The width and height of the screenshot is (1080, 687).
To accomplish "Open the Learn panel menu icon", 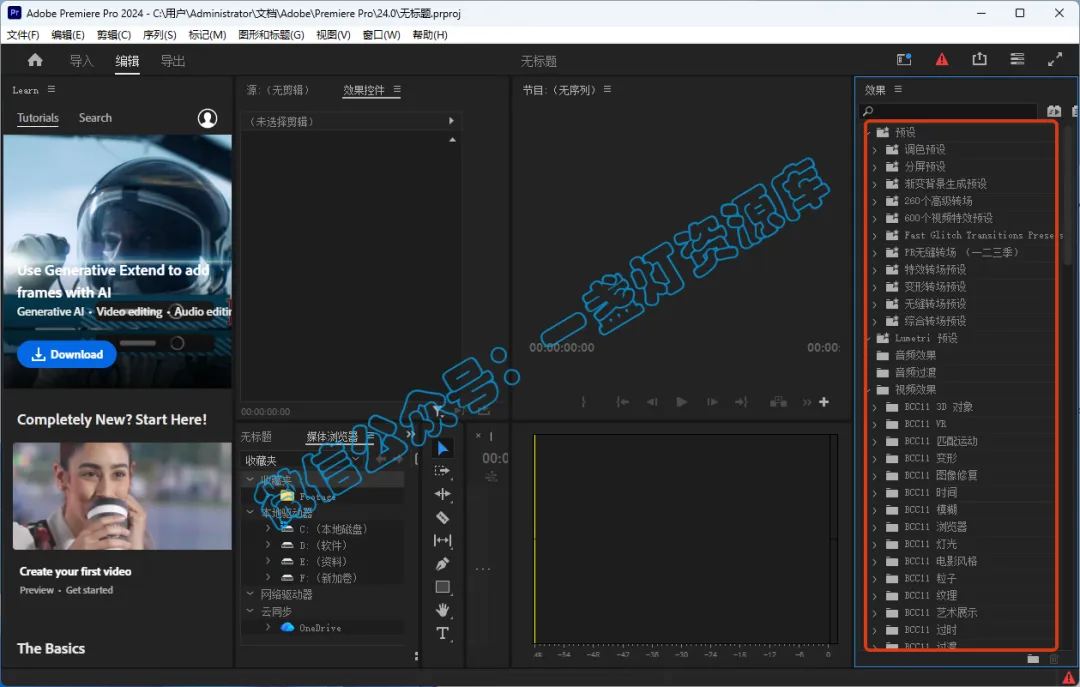I will [x=52, y=90].
